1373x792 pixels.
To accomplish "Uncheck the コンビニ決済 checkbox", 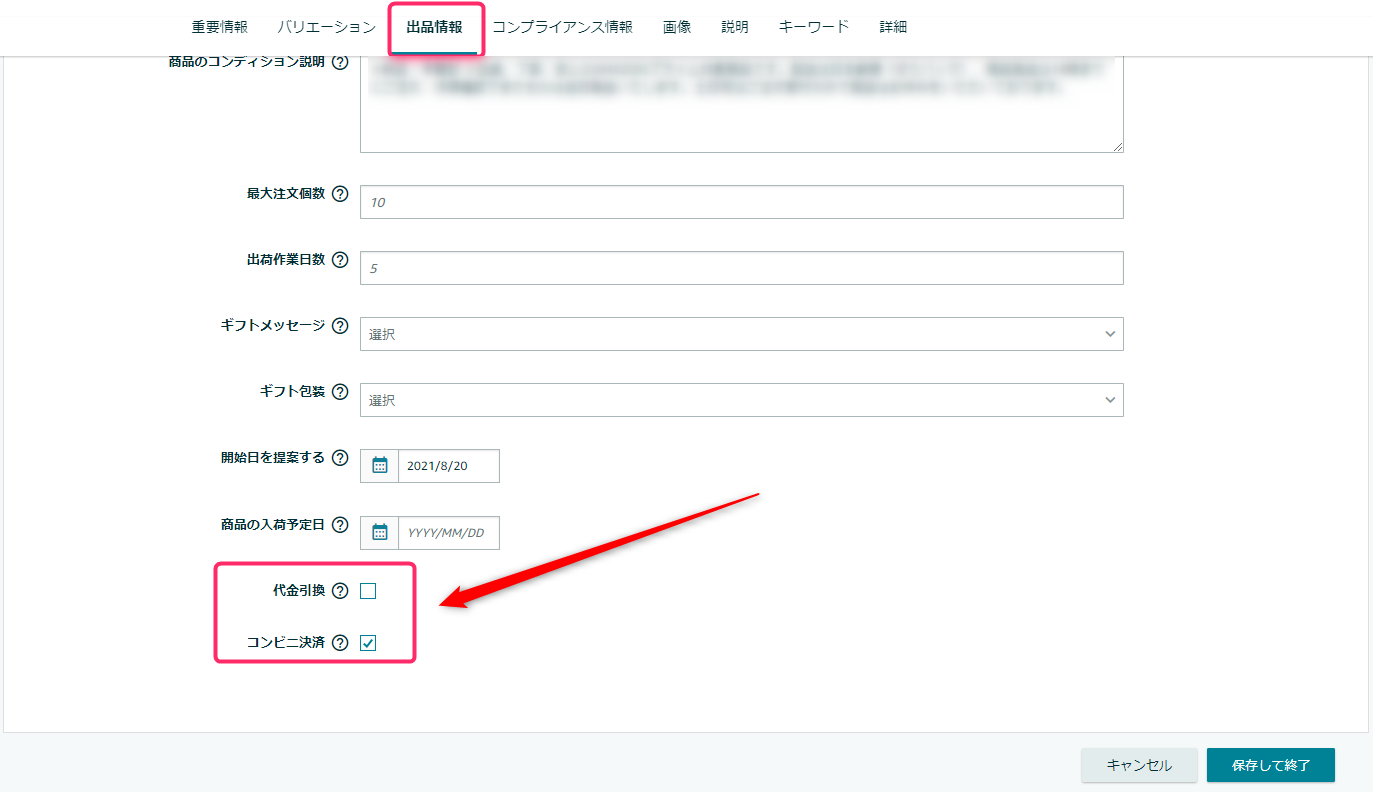I will [x=368, y=643].
